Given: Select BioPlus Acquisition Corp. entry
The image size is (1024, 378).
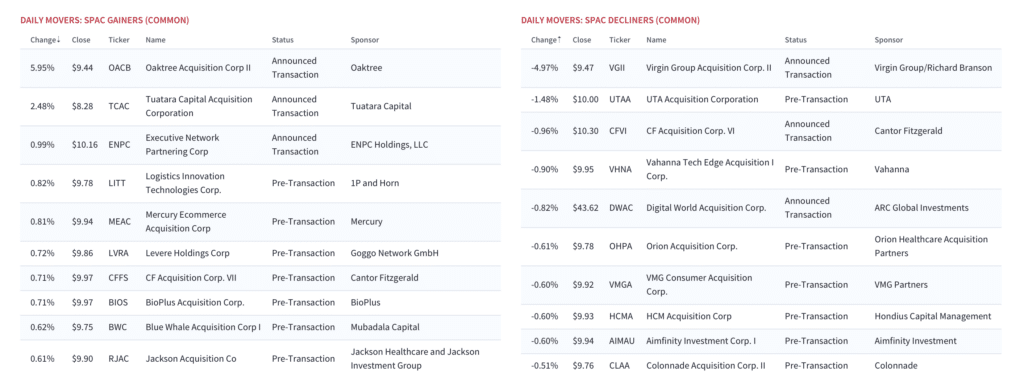Looking at the screenshot, I should (x=260, y=303).
